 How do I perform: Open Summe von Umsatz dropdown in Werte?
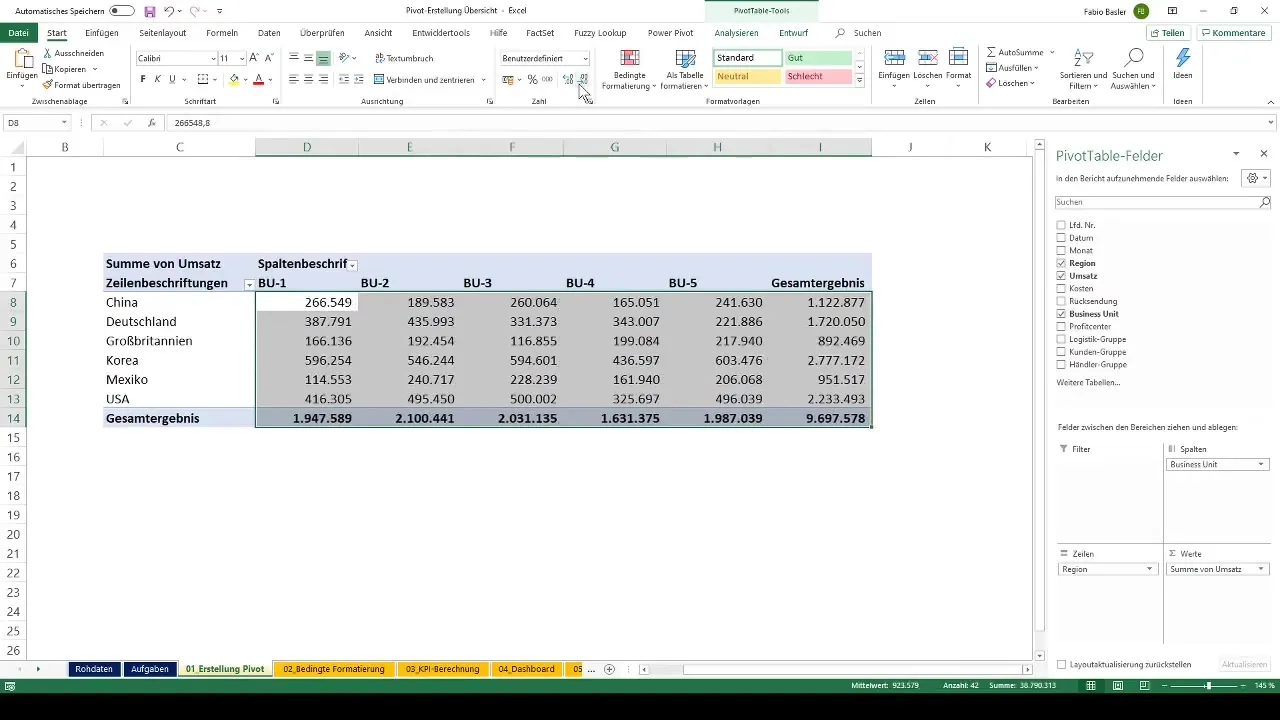tap(1261, 569)
